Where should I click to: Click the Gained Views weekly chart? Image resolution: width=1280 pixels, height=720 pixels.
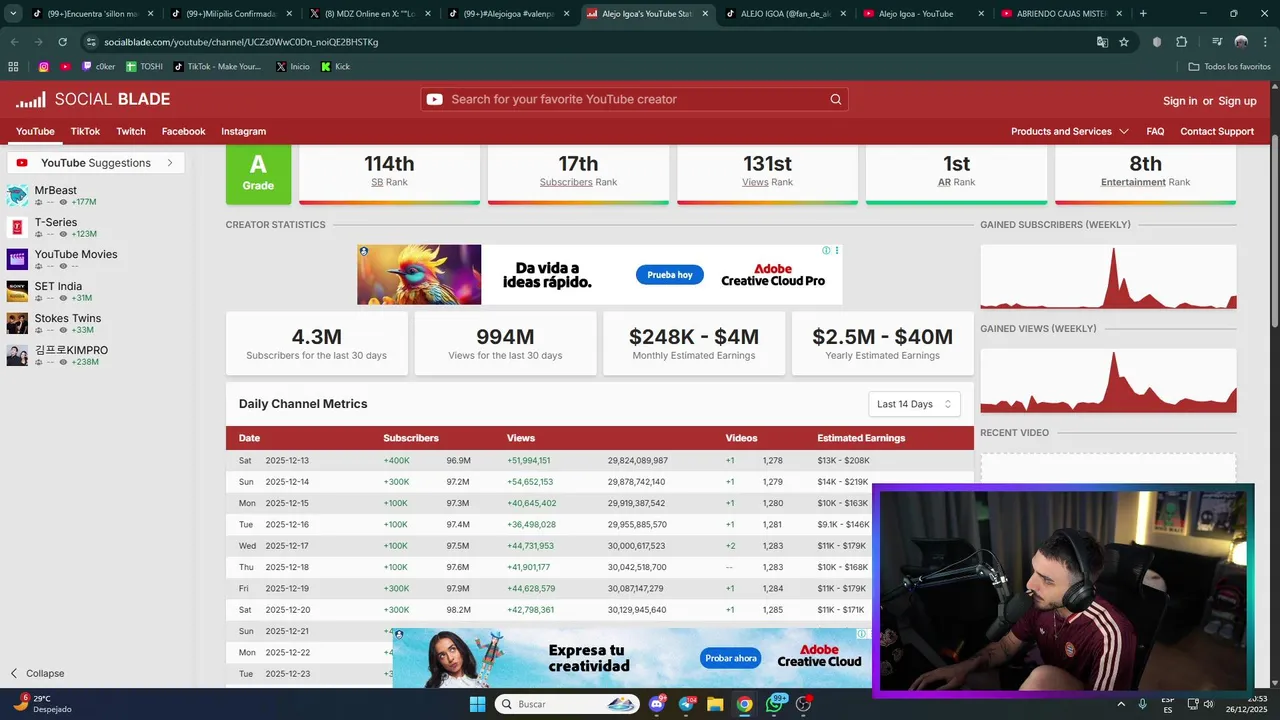click(x=1108, y=381)
